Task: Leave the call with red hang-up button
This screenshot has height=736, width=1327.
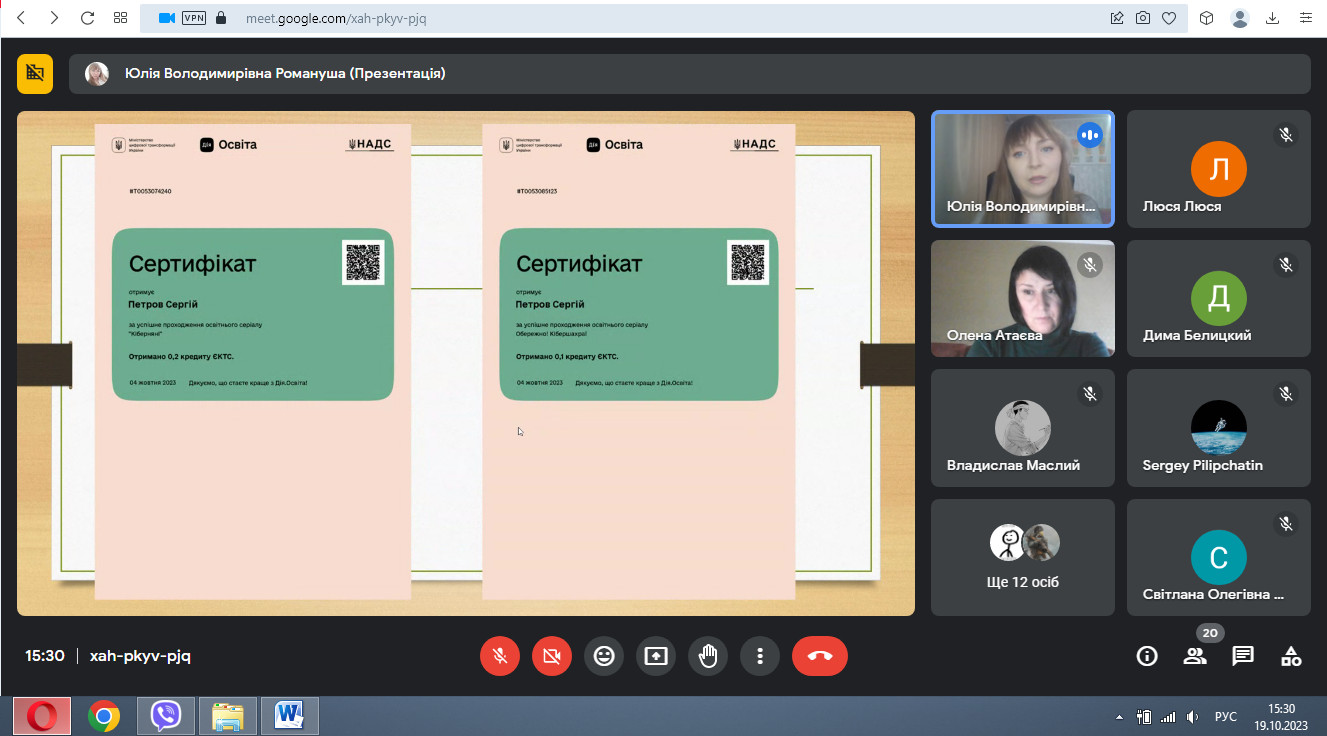Action: point(820,656)
